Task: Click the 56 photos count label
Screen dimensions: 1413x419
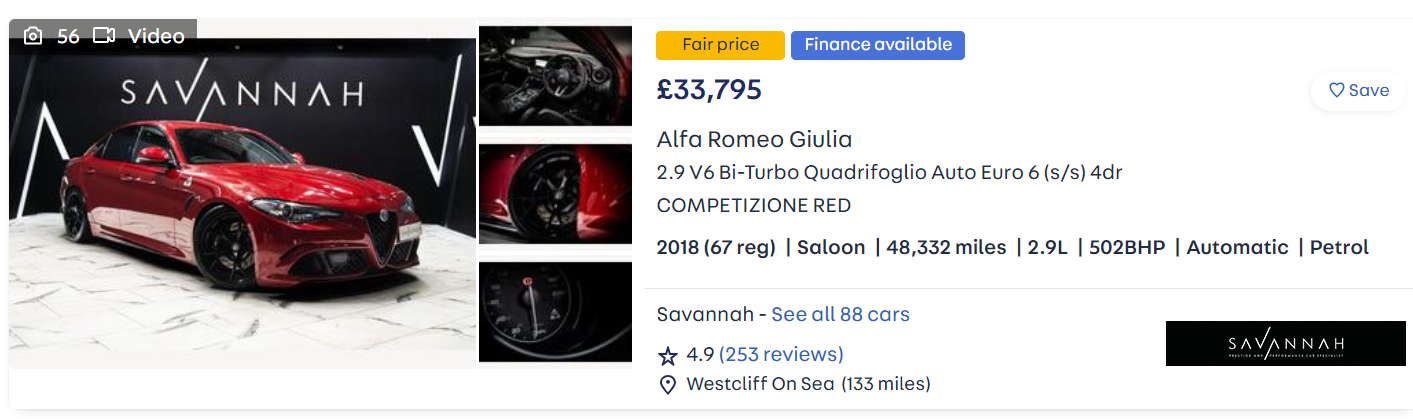Action: click(x=68, y=36)
